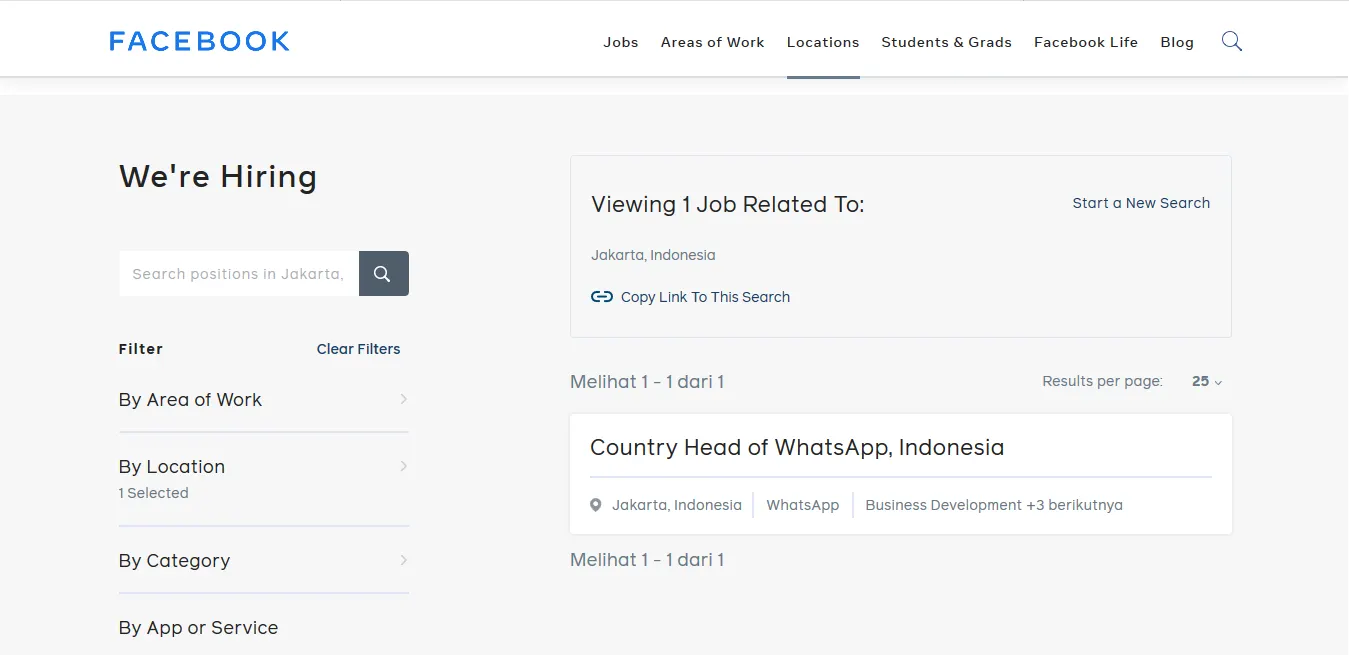Open the Results per page dropdown
The width and height of the screenshot is (1349, 655).
coord(1207,381)
